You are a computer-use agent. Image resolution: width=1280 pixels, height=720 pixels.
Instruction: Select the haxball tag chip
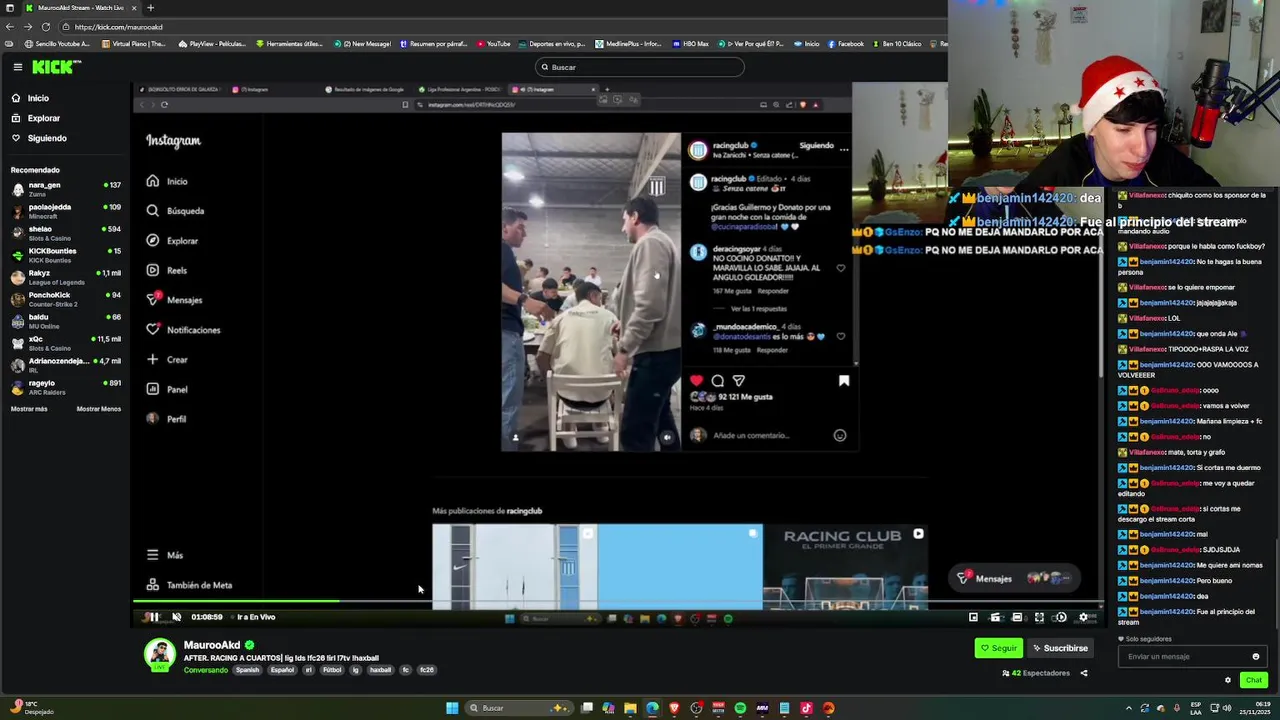(x=381, y=670)
